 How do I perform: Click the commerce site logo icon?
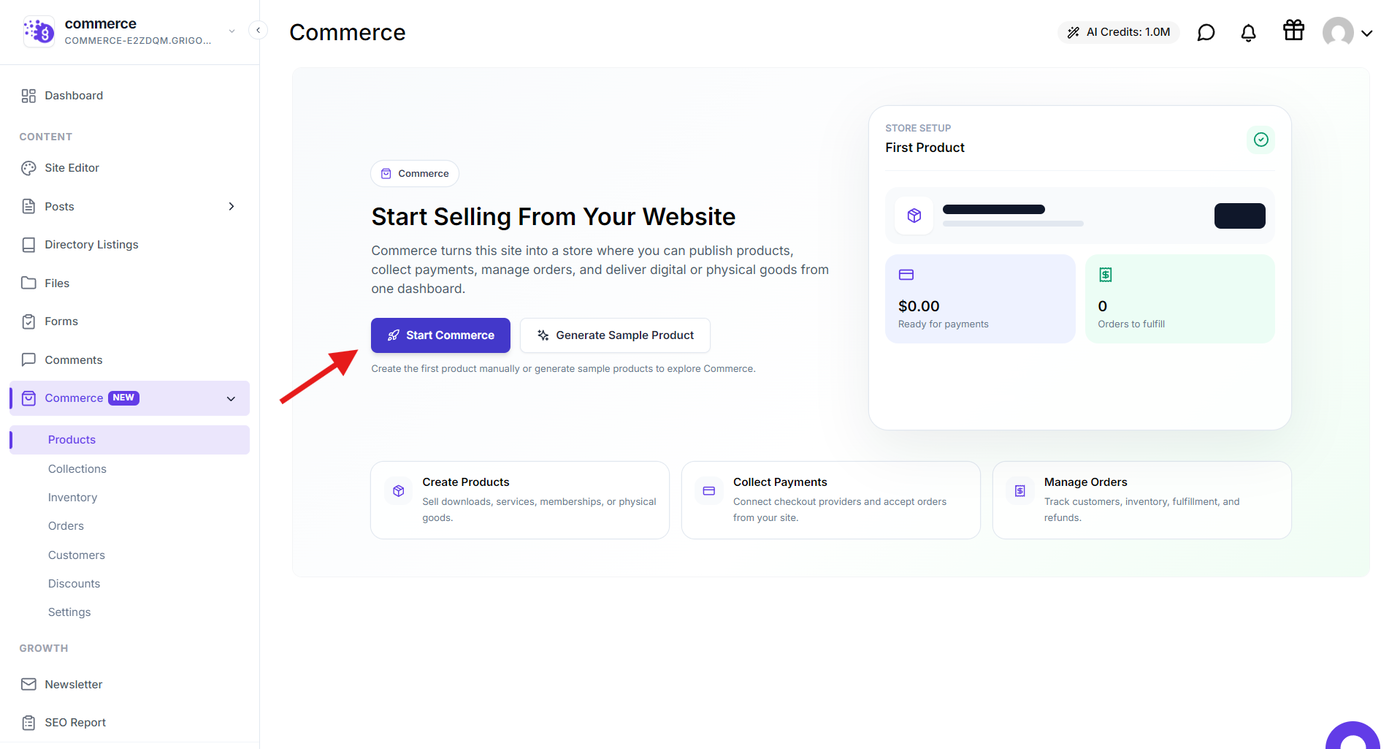coord(39,31)
